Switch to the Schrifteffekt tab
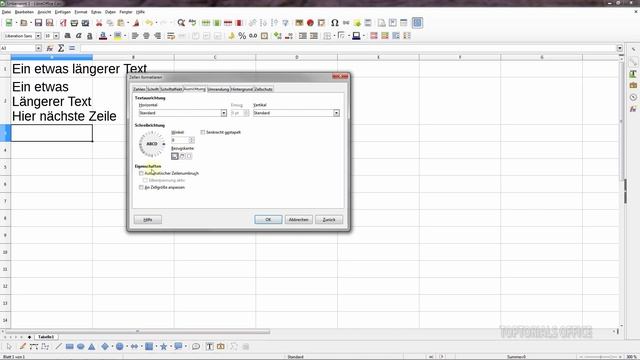This screenshot has width=640, height=360. click(x=171, y=89)
